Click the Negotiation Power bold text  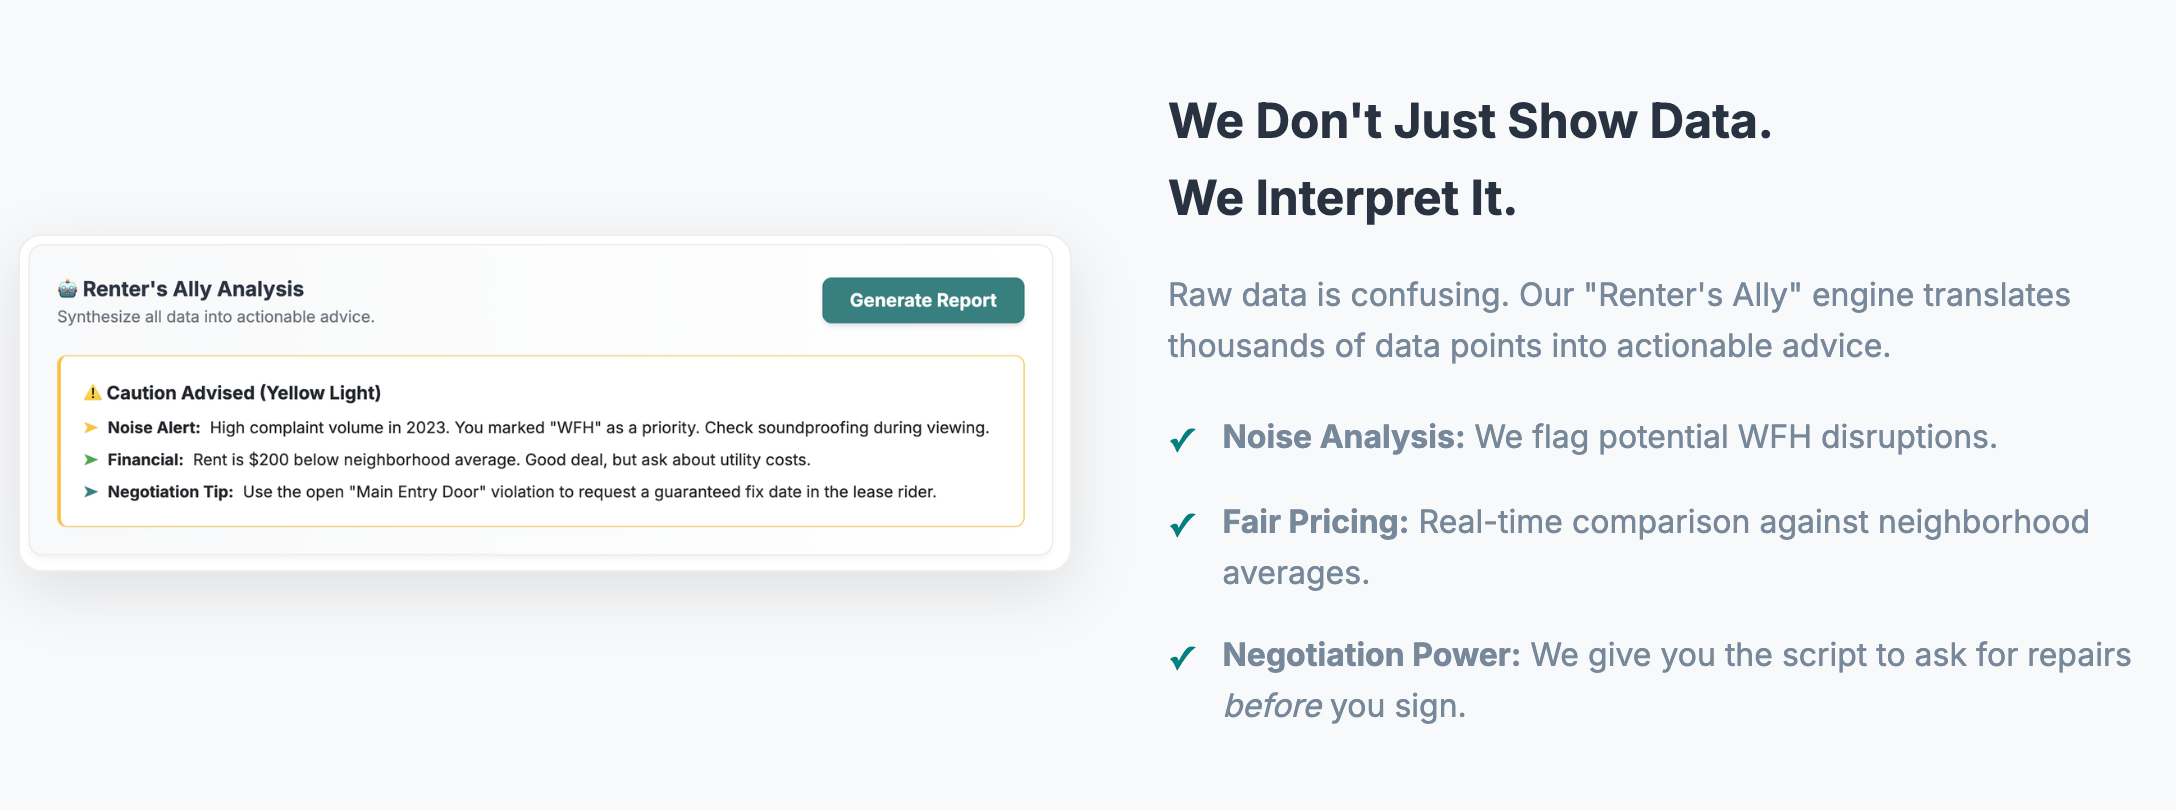(x=1371, y=655)
